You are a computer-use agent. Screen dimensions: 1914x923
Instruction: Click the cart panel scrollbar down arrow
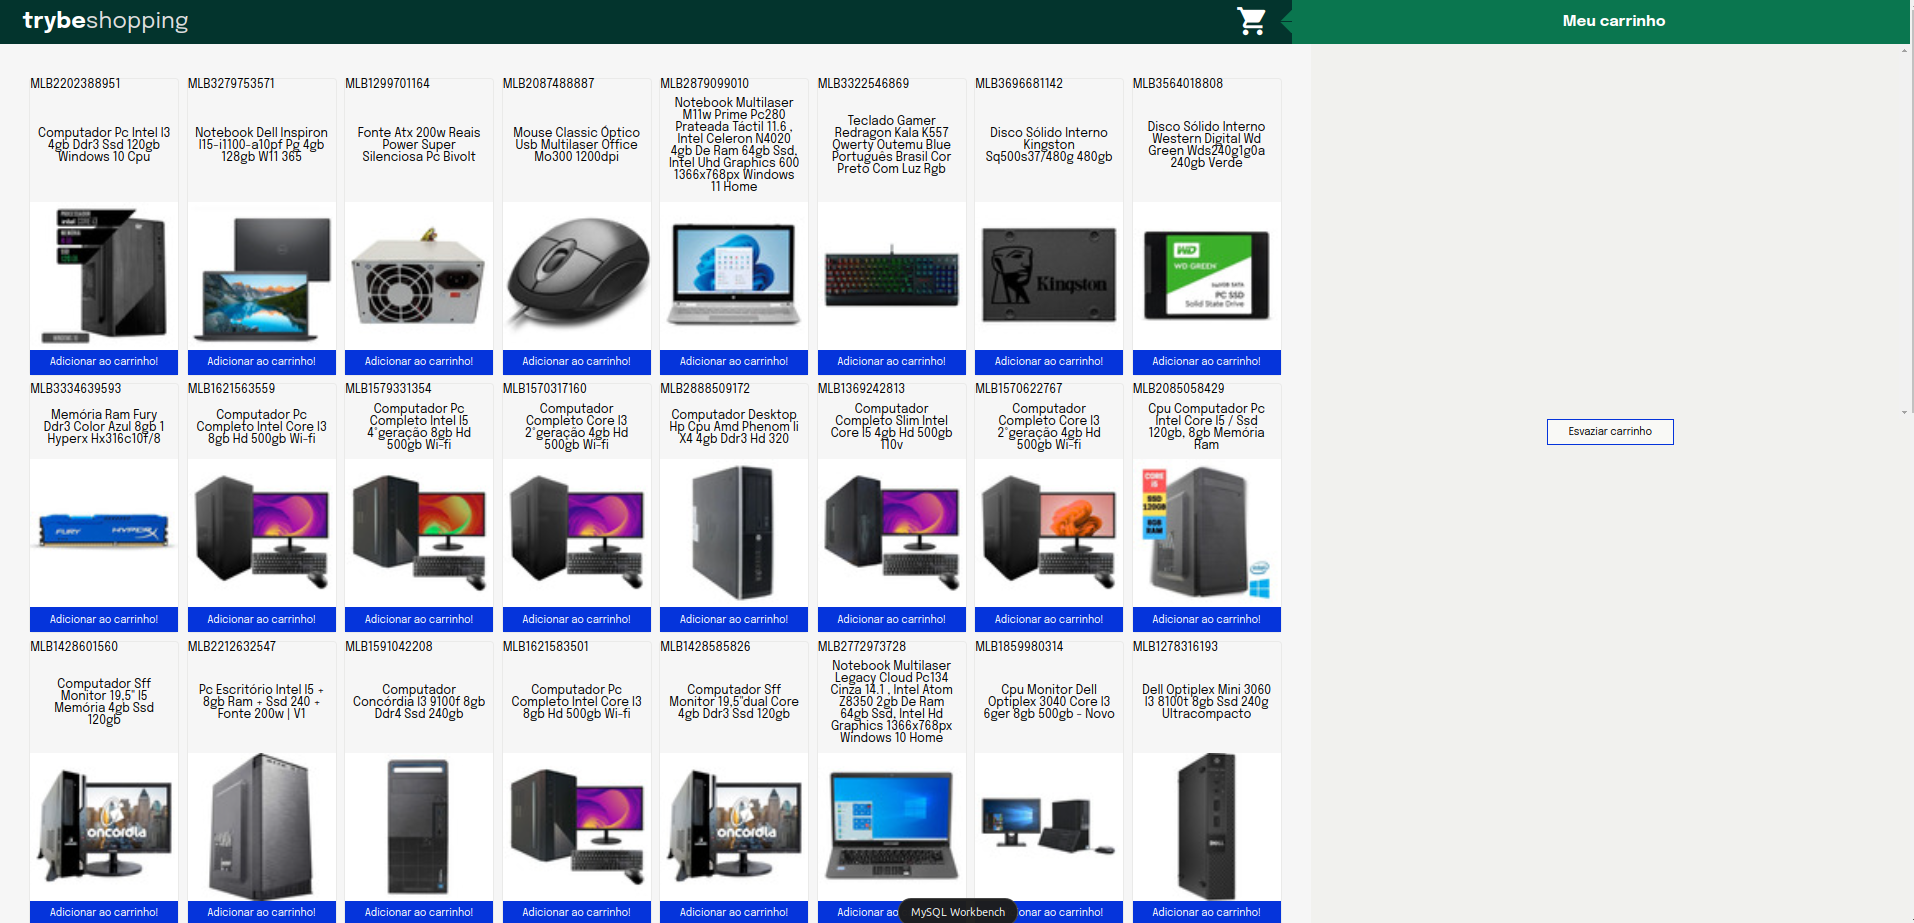point(1904,412)
